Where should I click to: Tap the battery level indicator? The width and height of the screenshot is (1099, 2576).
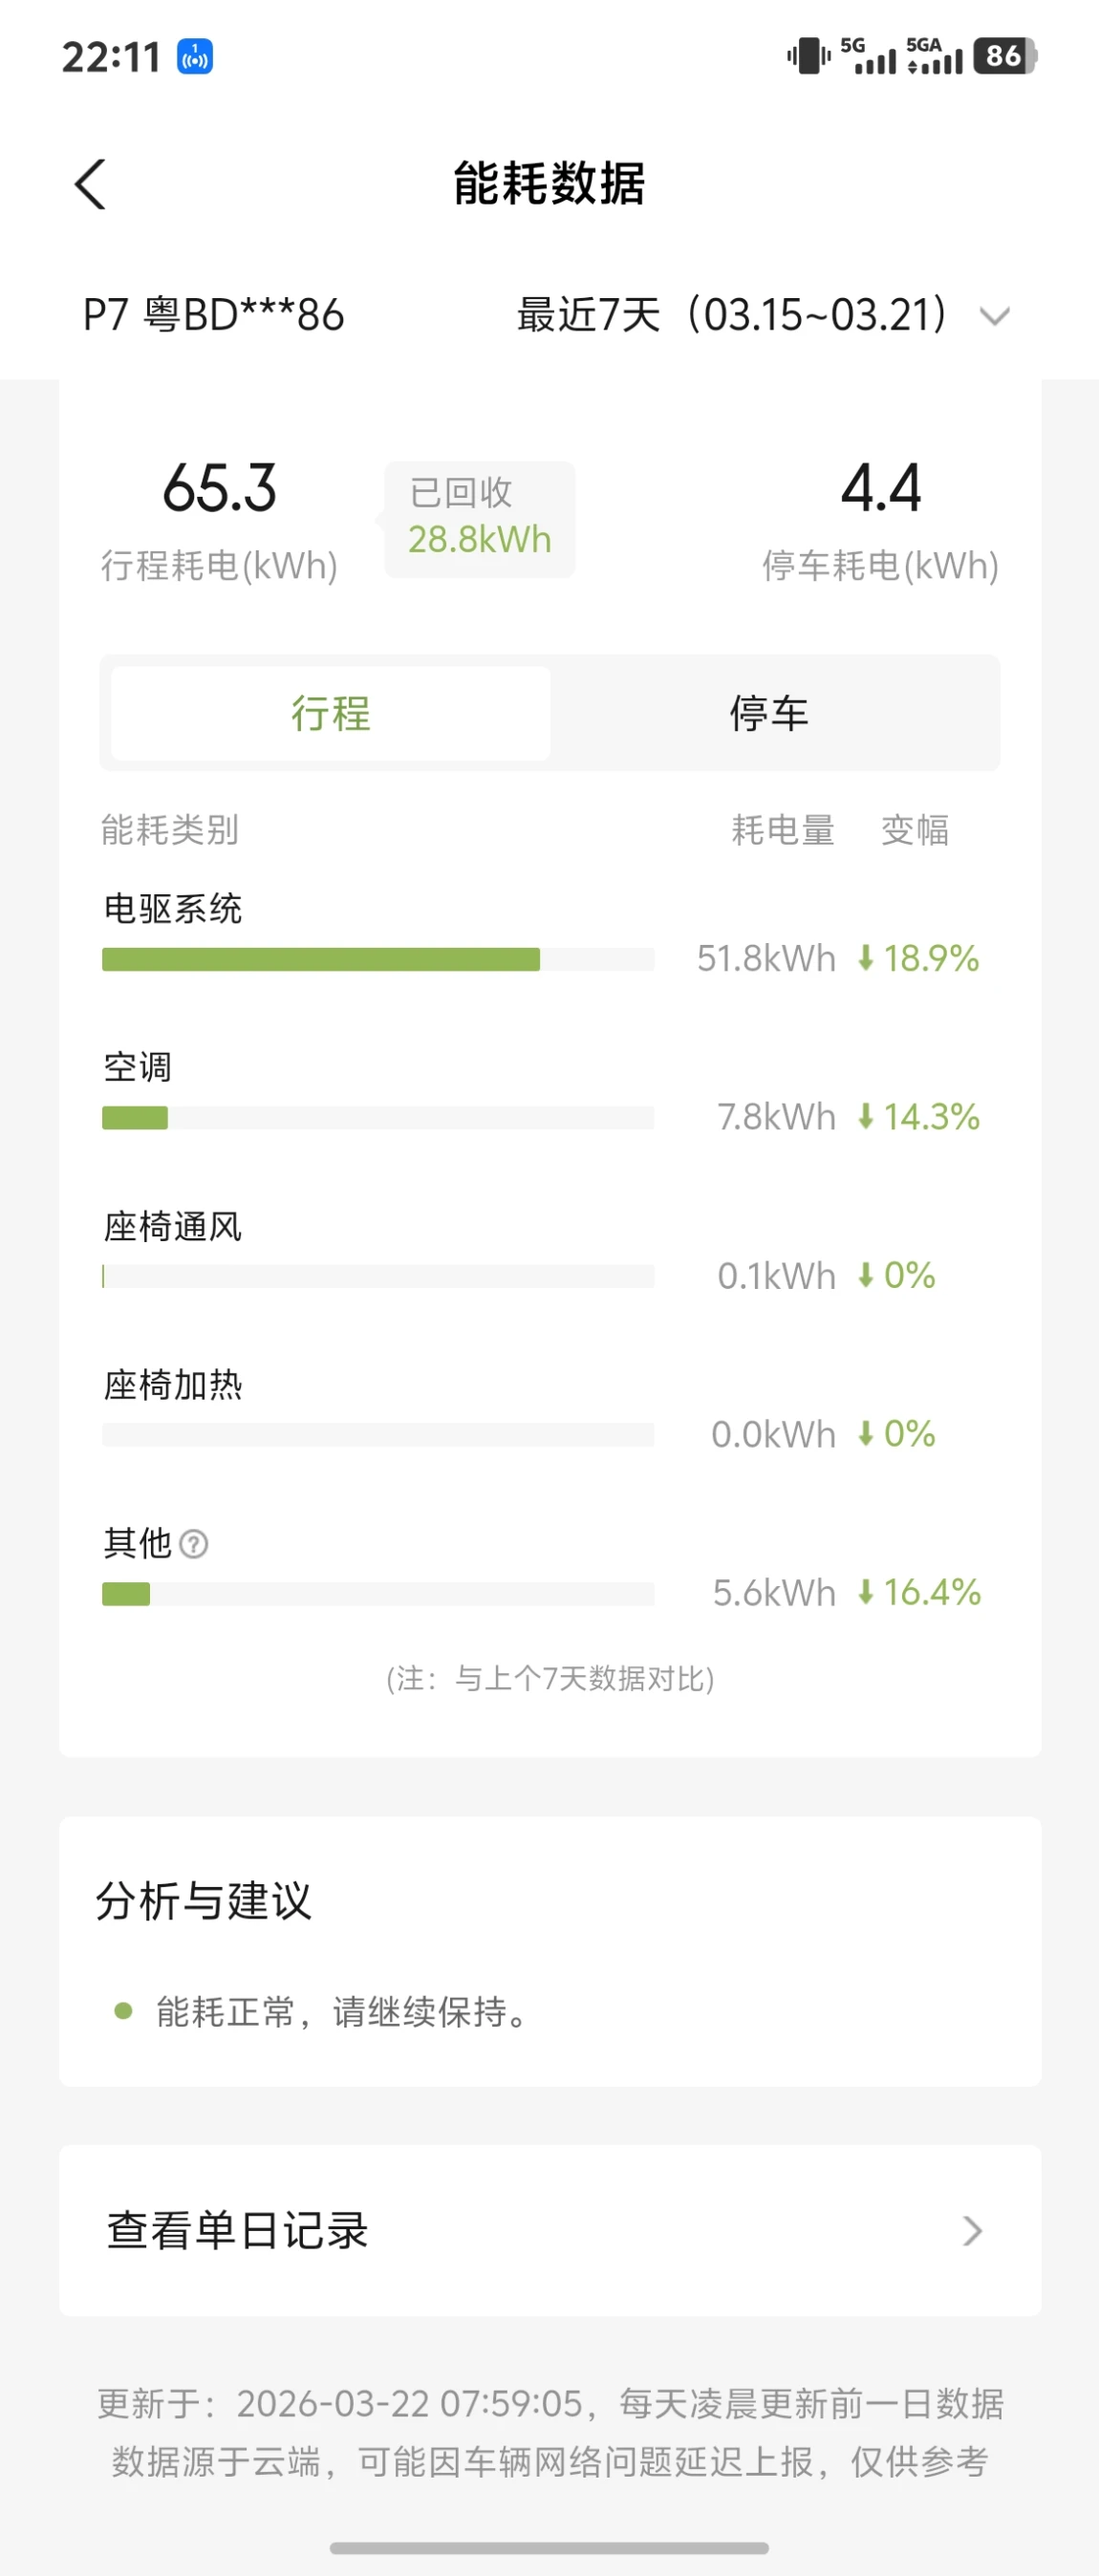coord(1004,56)
